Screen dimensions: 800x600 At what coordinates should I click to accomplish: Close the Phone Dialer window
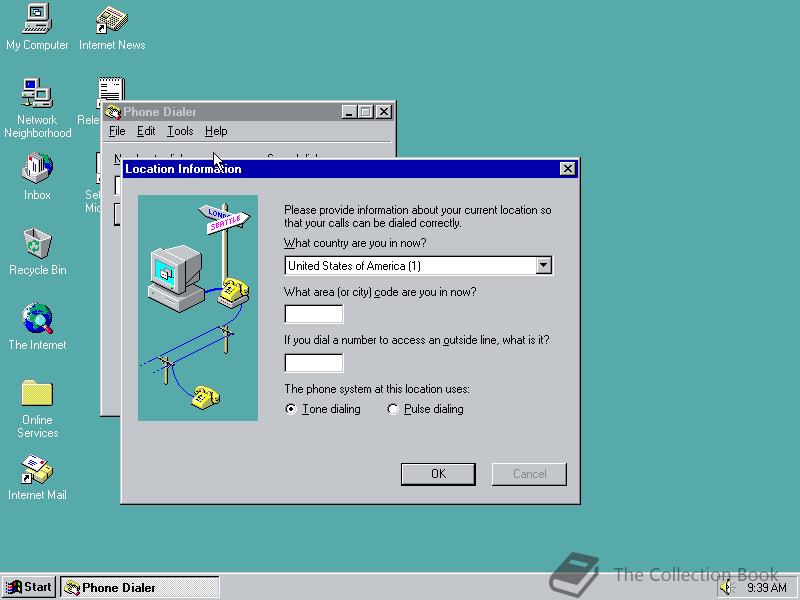click(x=384, y=112)
